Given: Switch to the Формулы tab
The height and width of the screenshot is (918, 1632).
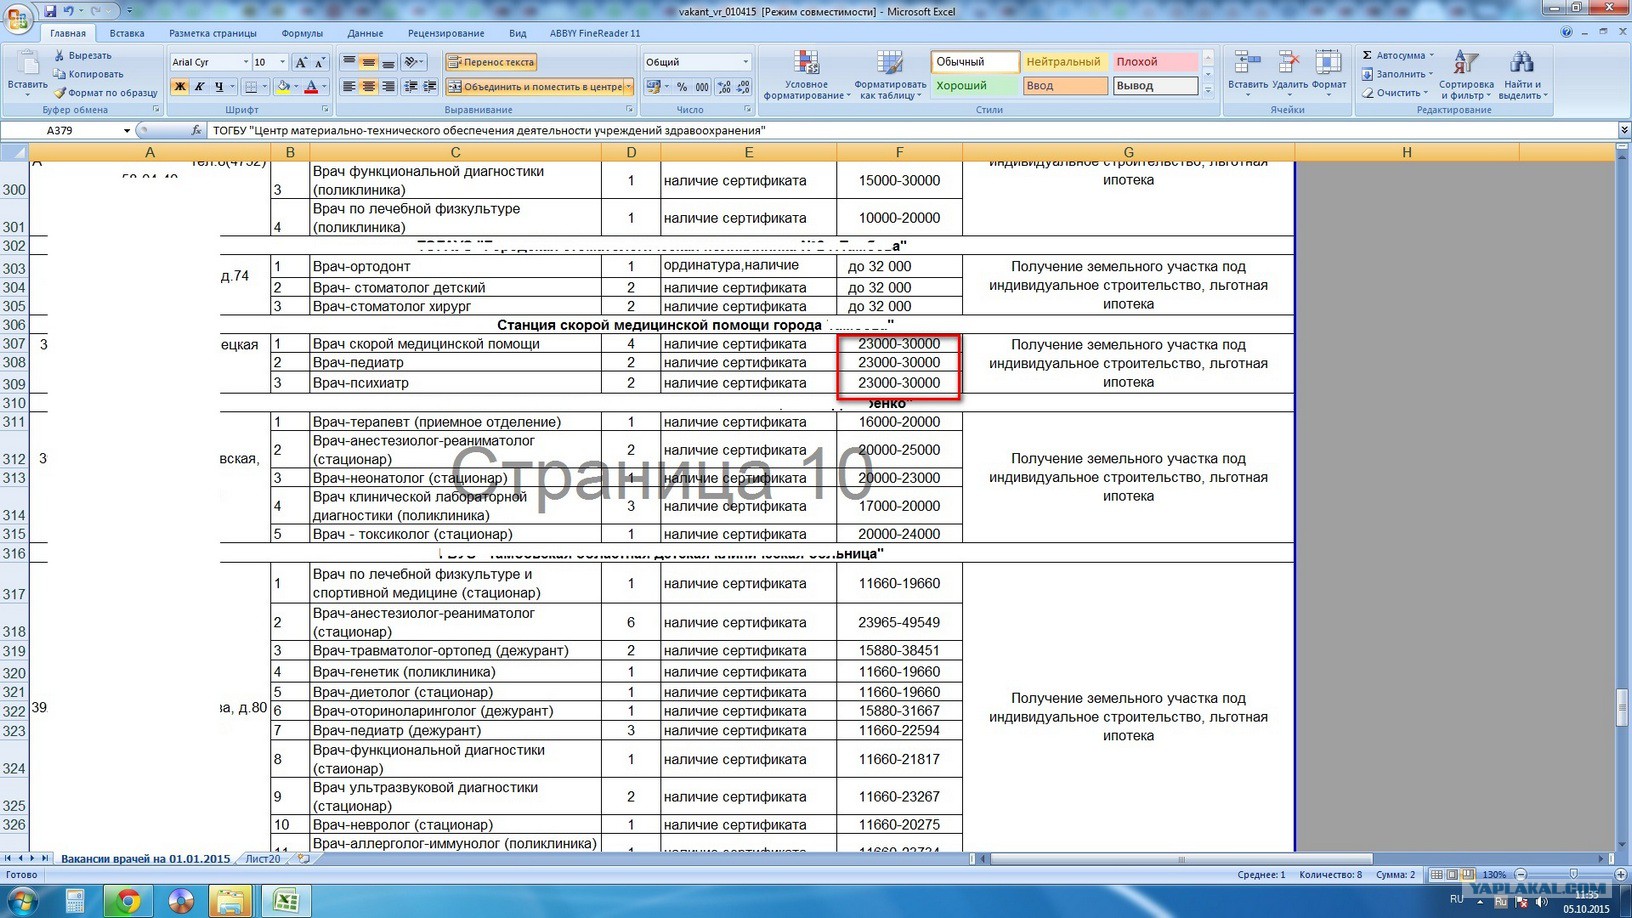Looking at the screenshot, I should tap(302, 33).
